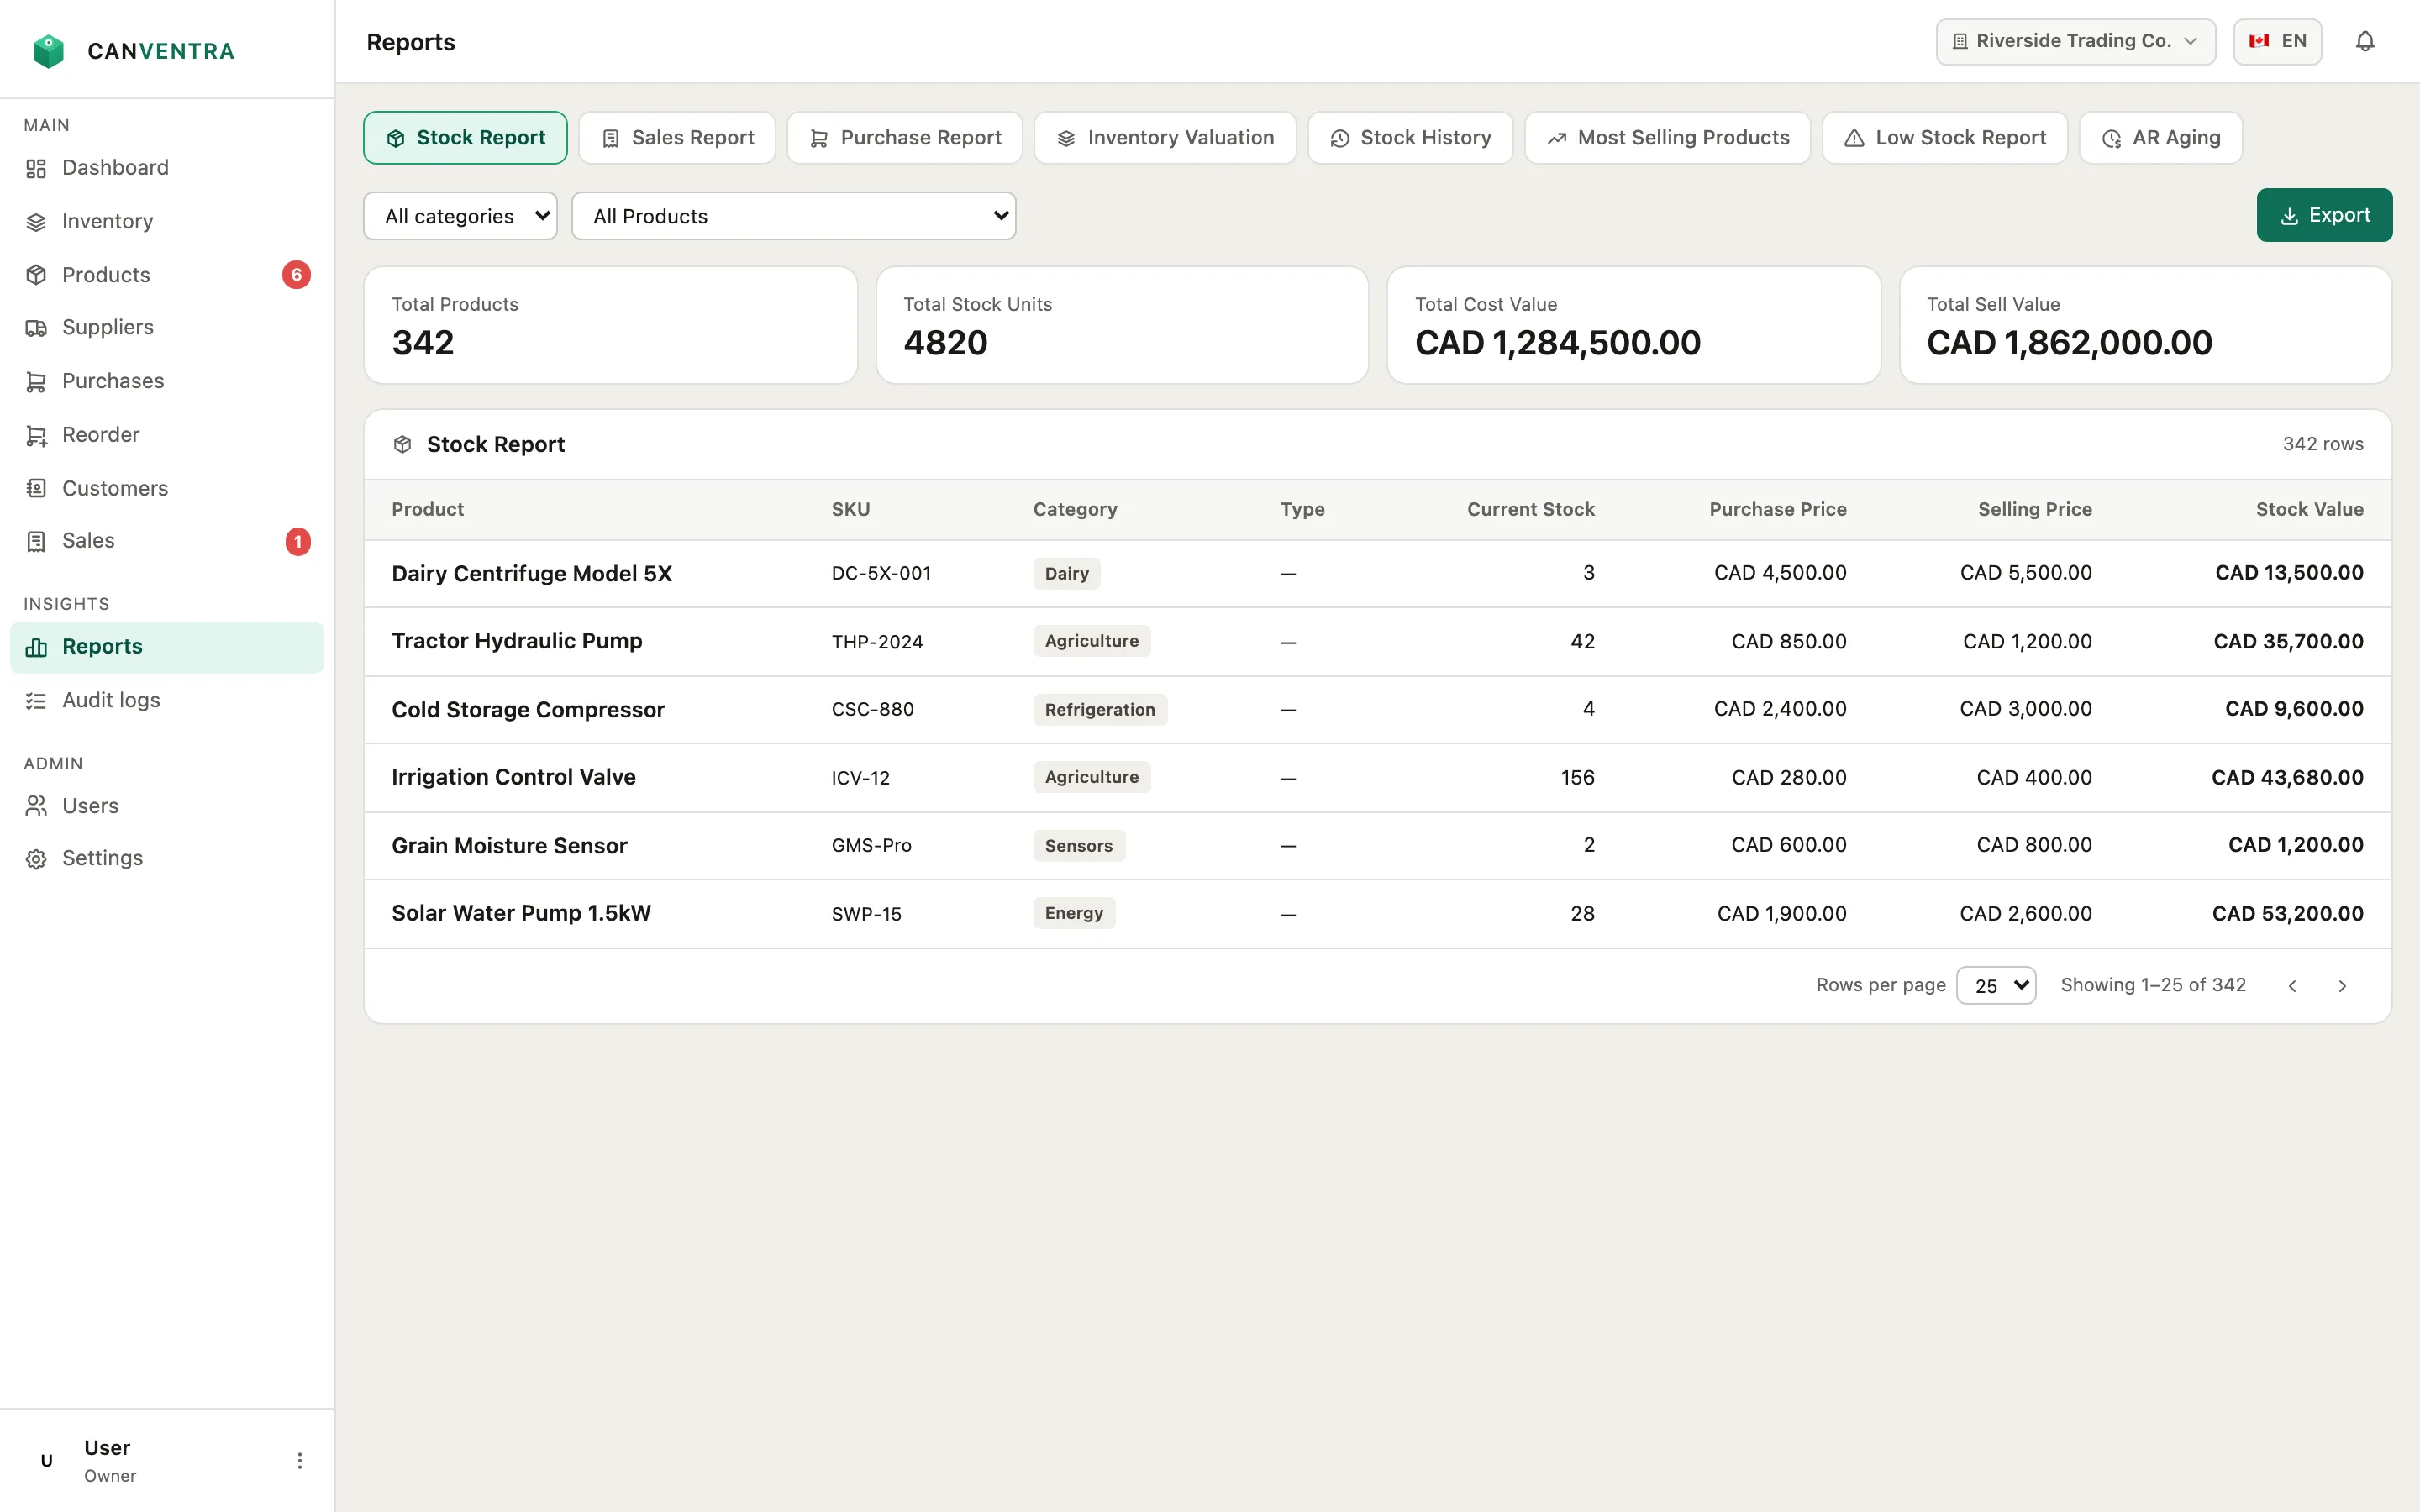
Task: Click the U user avatar
Action: coord(46,1461)
